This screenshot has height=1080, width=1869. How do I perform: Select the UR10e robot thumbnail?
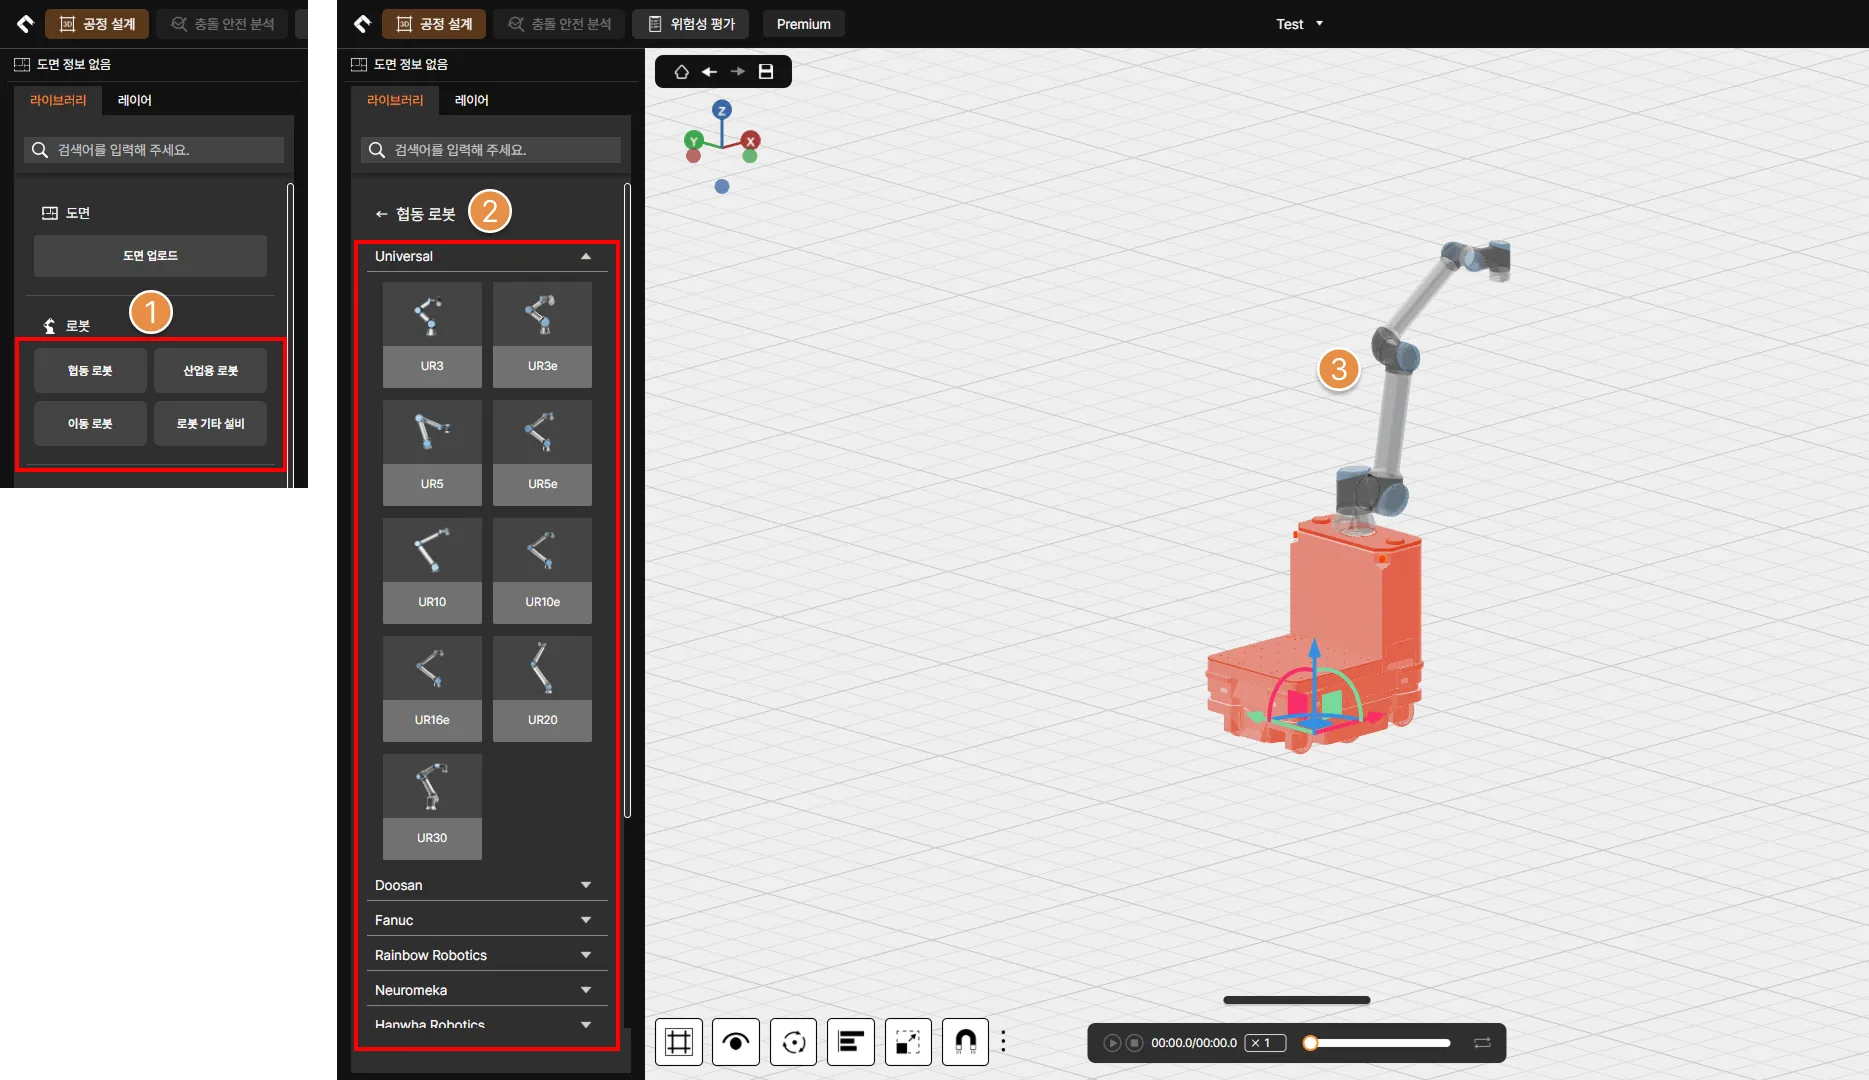click(x=542, y=570)
